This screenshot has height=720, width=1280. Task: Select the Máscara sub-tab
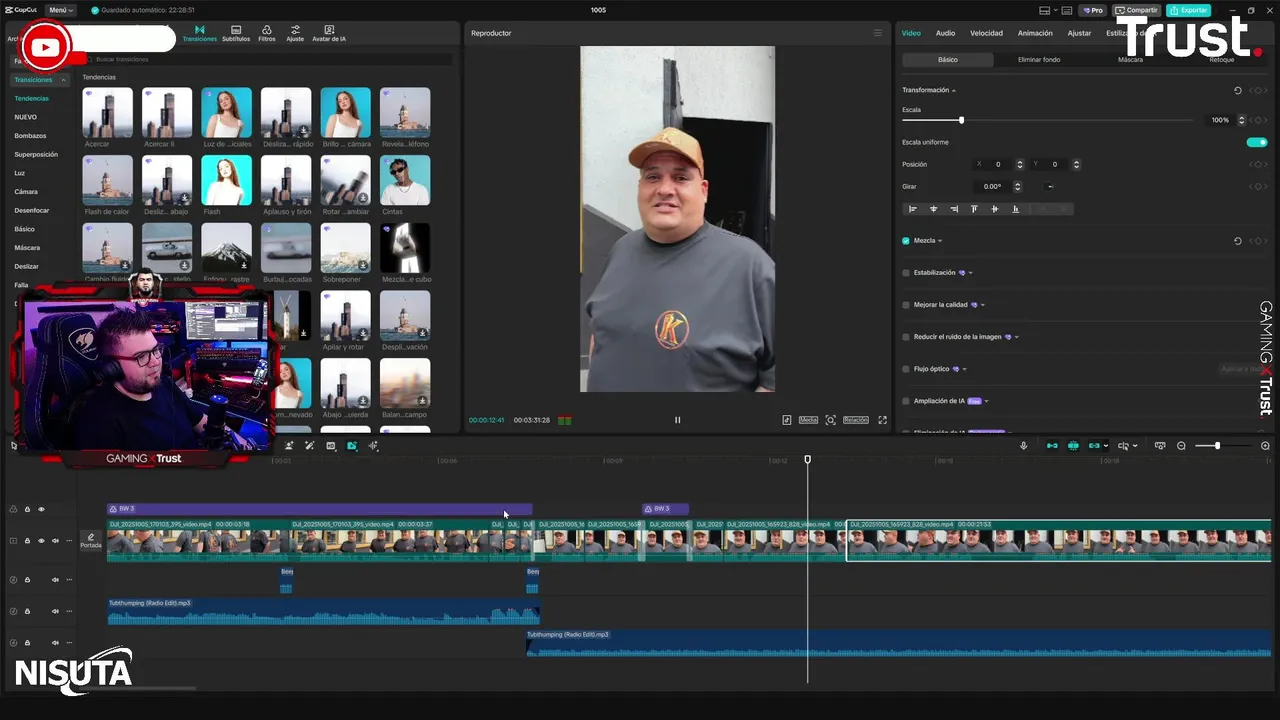pos(1130,59)
